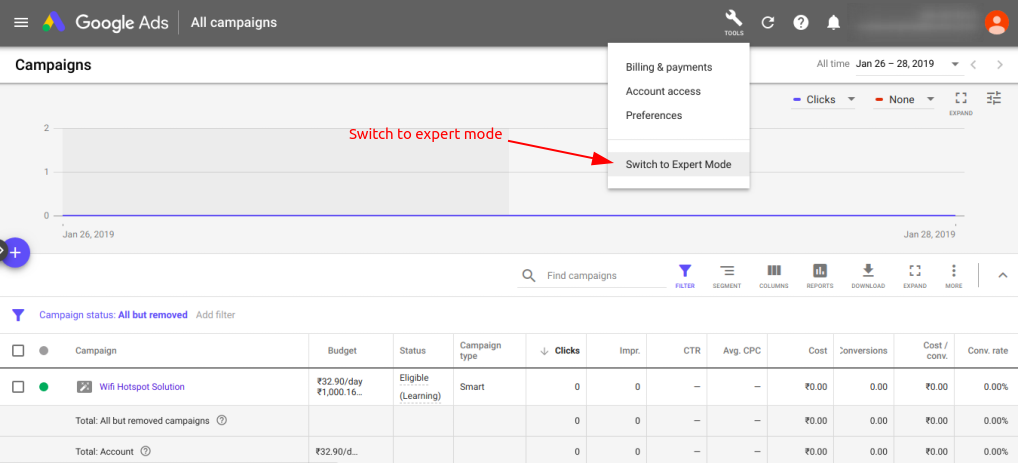1018x463 pixels.
Task: Go to next date range arrow
Action: point(1000,64)
